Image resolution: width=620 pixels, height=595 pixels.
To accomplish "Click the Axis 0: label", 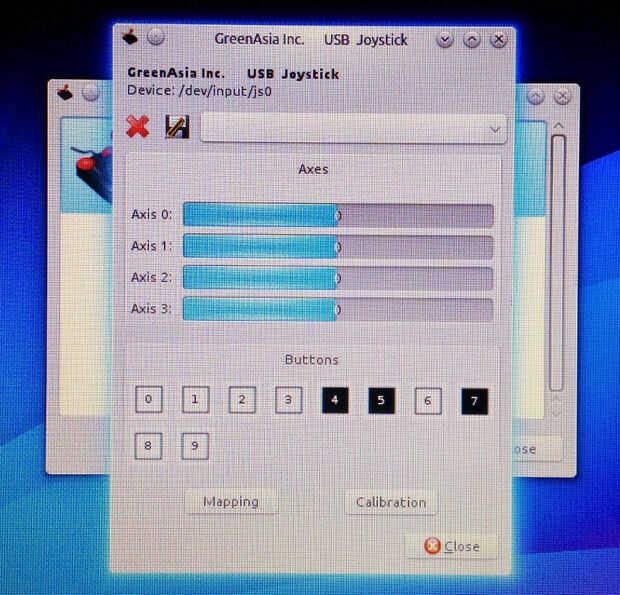I will tap(151, 215).
